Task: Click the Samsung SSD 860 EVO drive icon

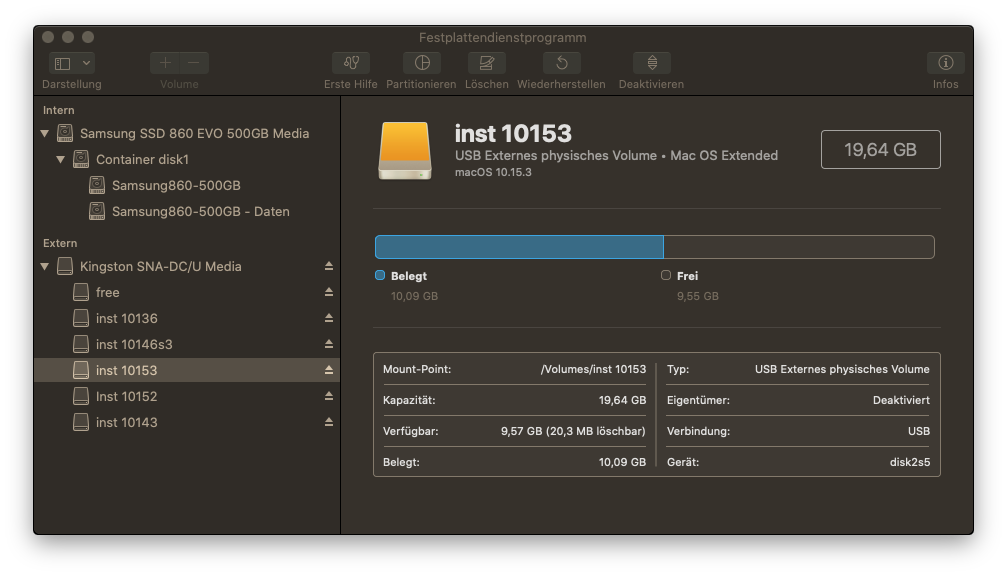Action: tap(65, 133)
